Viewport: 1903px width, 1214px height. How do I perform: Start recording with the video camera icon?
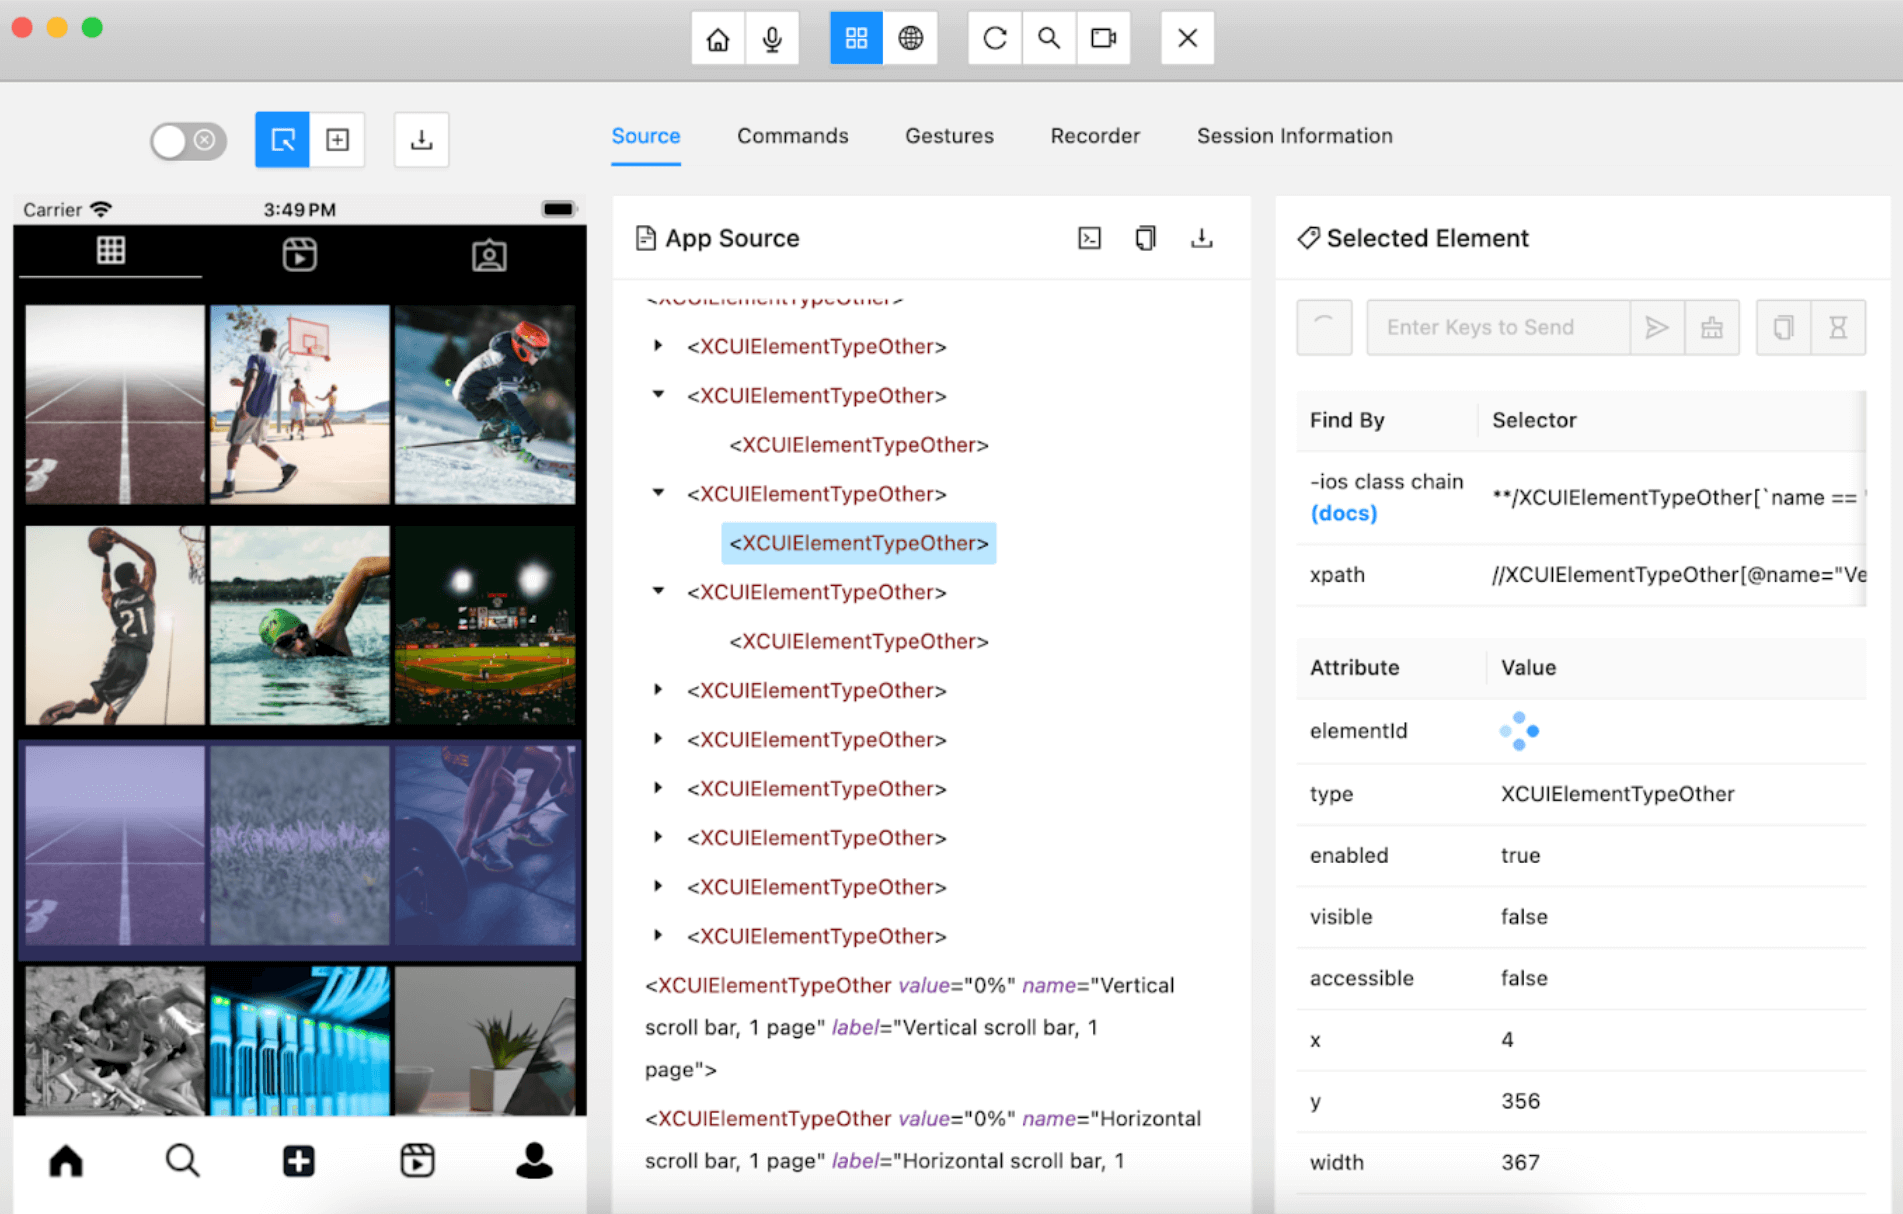(1103, 39)
